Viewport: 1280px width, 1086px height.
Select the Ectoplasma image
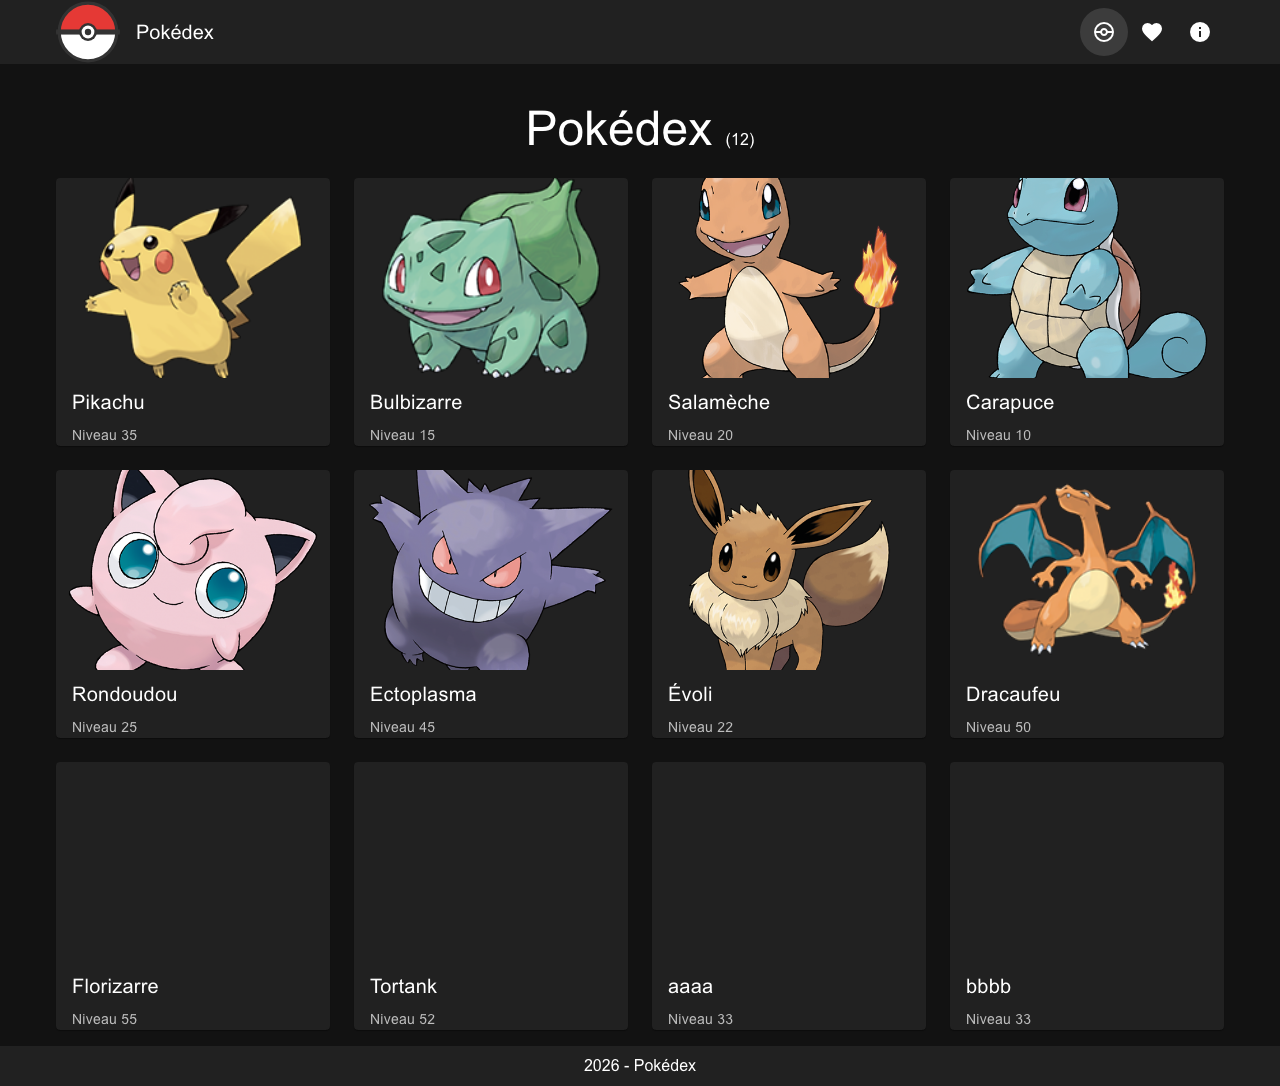coord(491,570)
